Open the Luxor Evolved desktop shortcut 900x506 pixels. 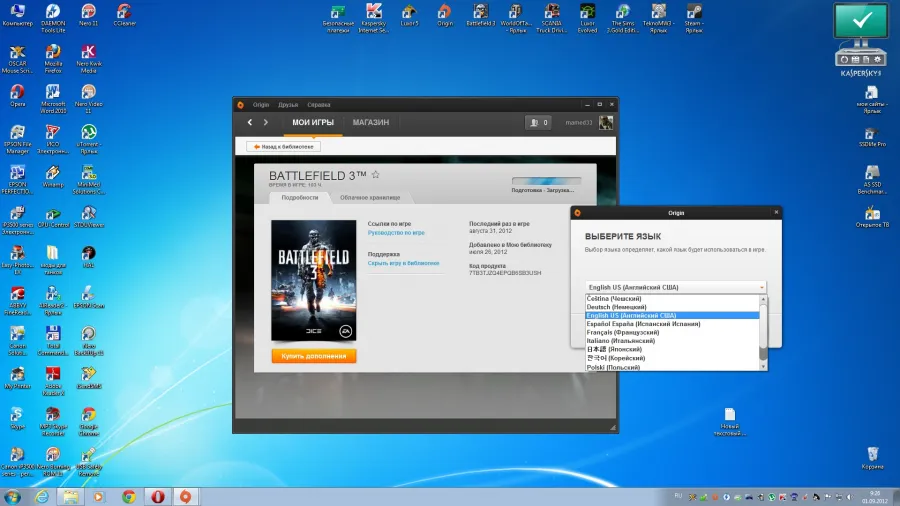pyautogui.click(x=587, y=18)
